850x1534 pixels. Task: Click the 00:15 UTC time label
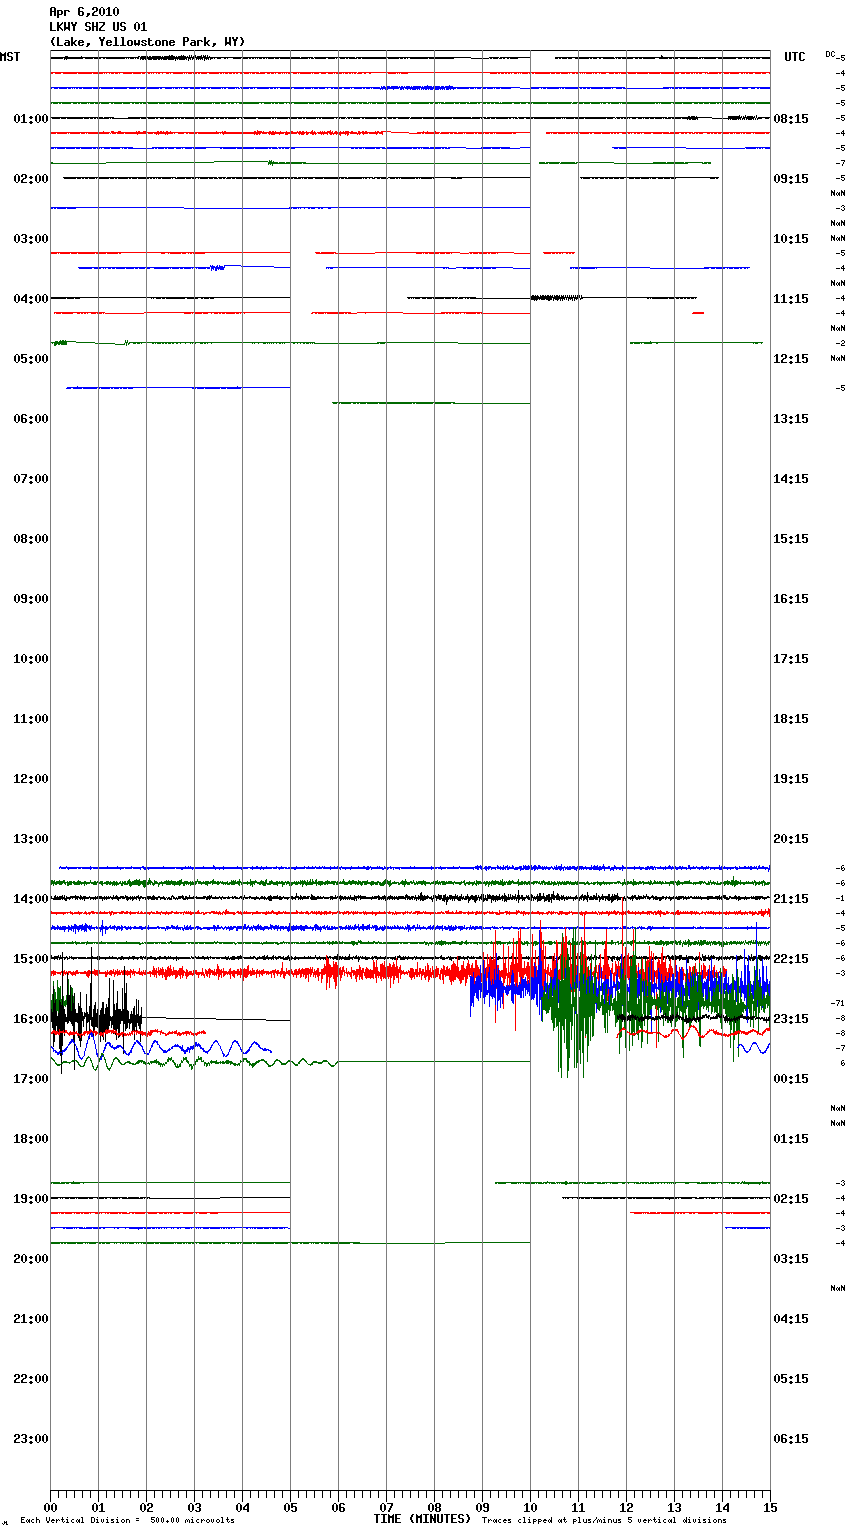(x=791, y=1079)
